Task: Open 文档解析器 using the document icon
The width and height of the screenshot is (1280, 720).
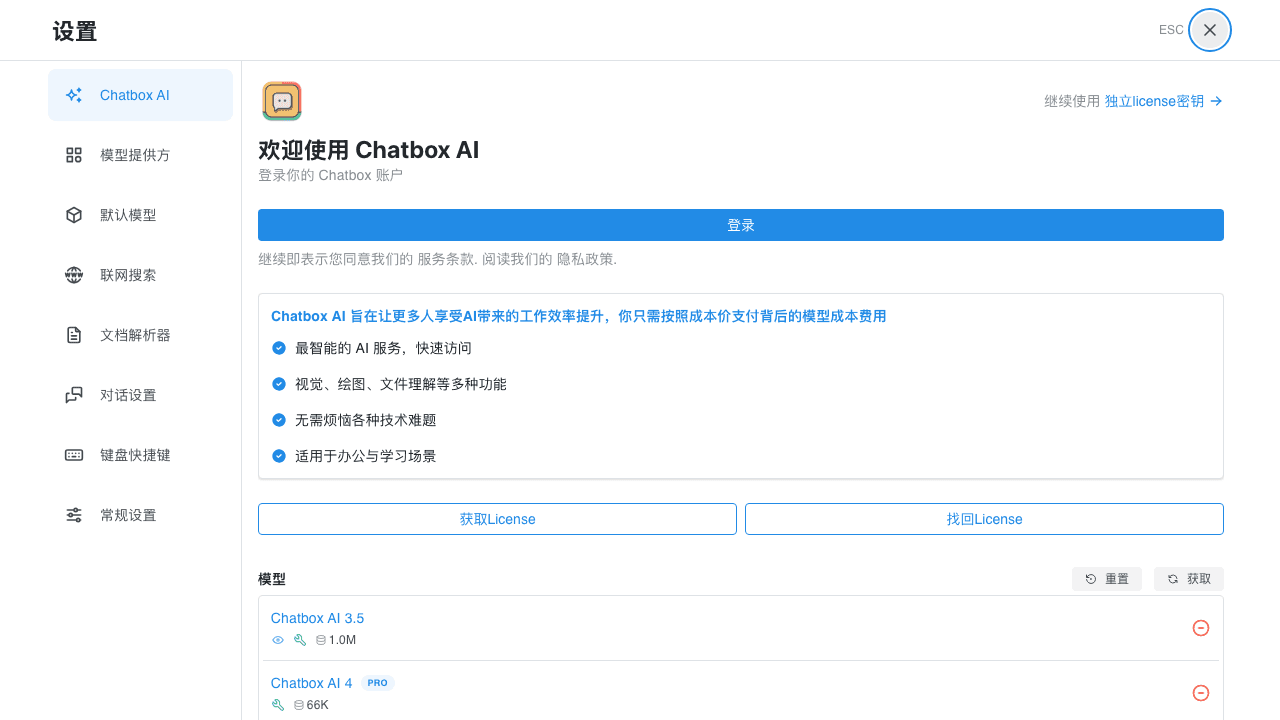Action: (x=73, y=334)
